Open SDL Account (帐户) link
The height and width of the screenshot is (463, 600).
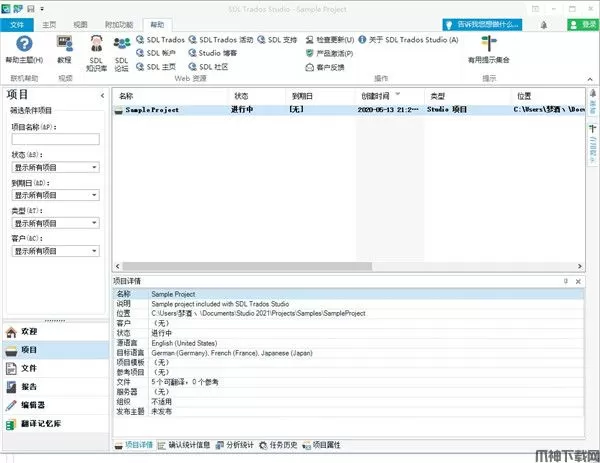[156, 53]
